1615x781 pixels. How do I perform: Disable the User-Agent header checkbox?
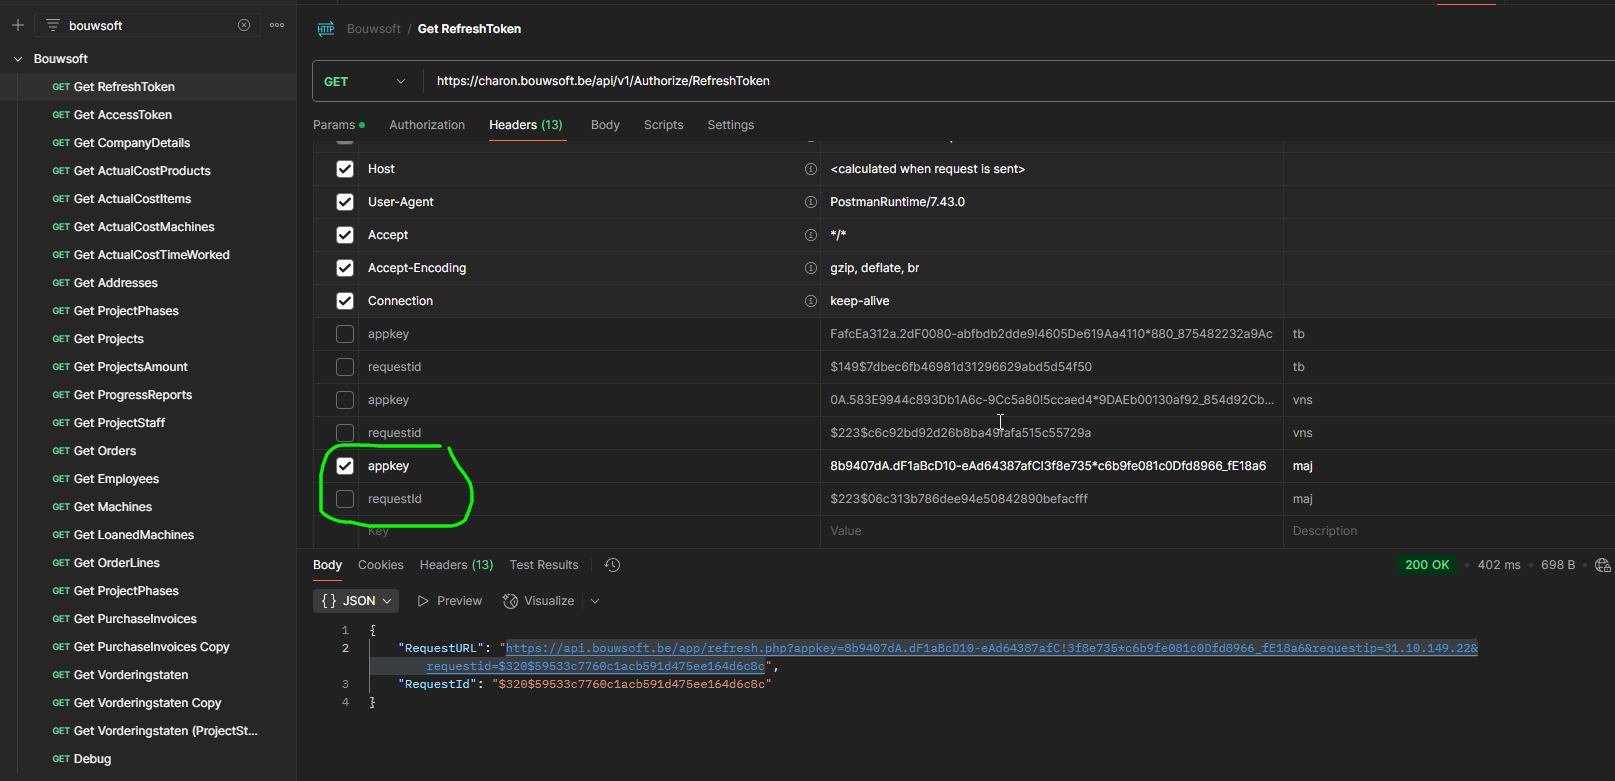click(345, 202)
